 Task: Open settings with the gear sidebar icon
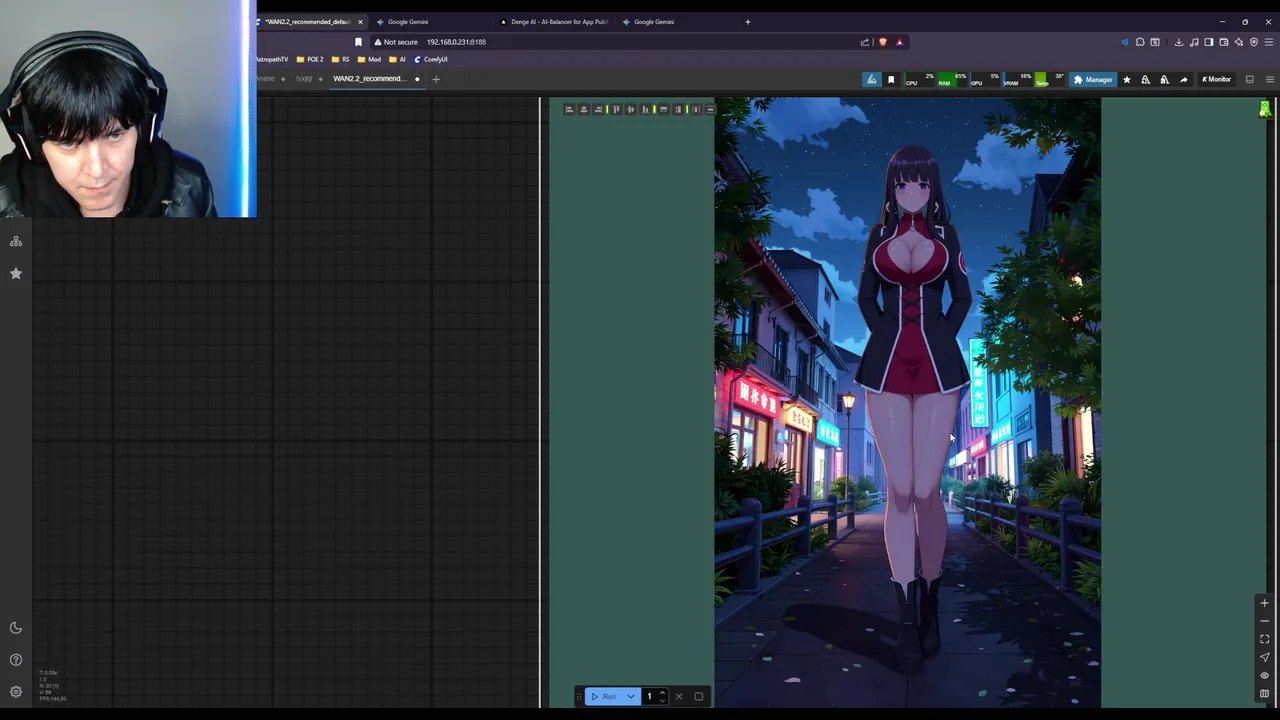pos(16,692)
